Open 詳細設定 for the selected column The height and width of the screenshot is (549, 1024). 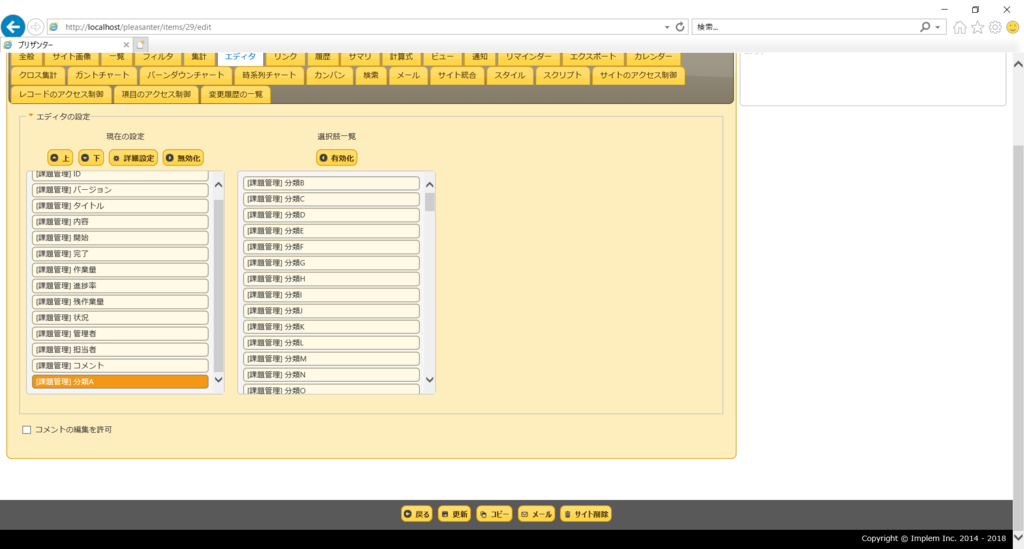point(133,158)
